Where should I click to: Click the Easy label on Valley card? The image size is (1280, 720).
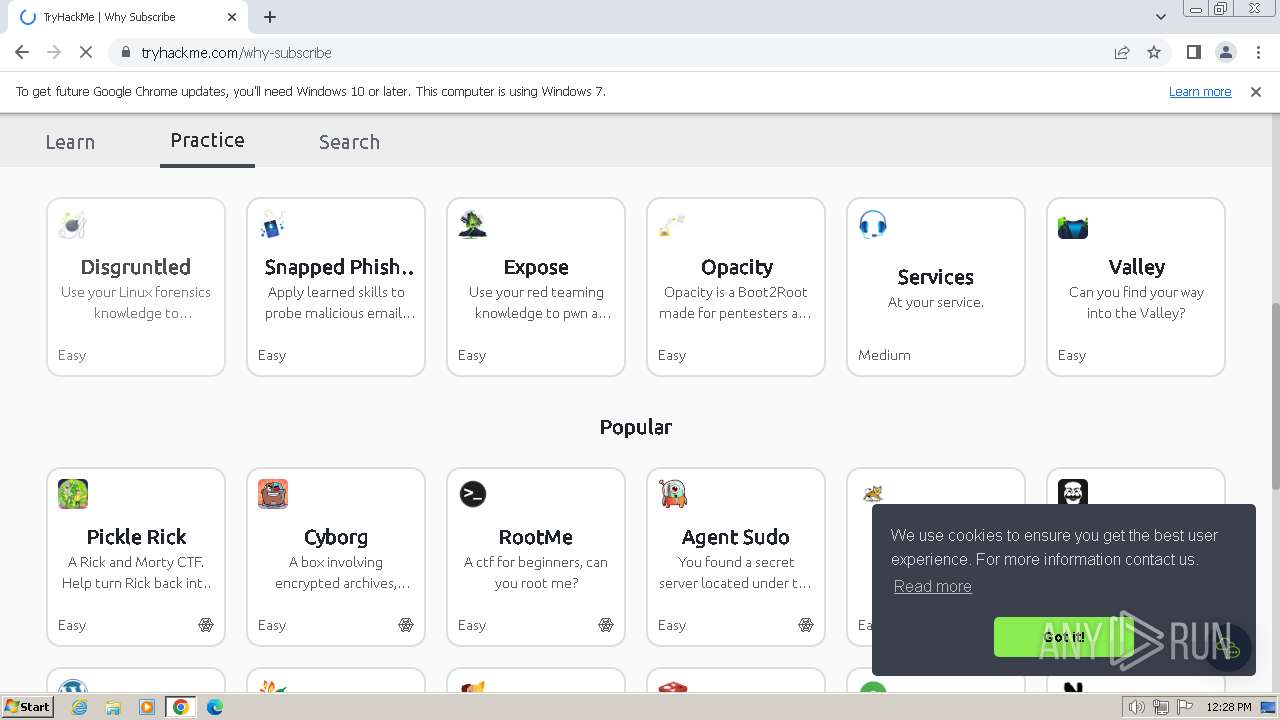tap(1072, 355)
